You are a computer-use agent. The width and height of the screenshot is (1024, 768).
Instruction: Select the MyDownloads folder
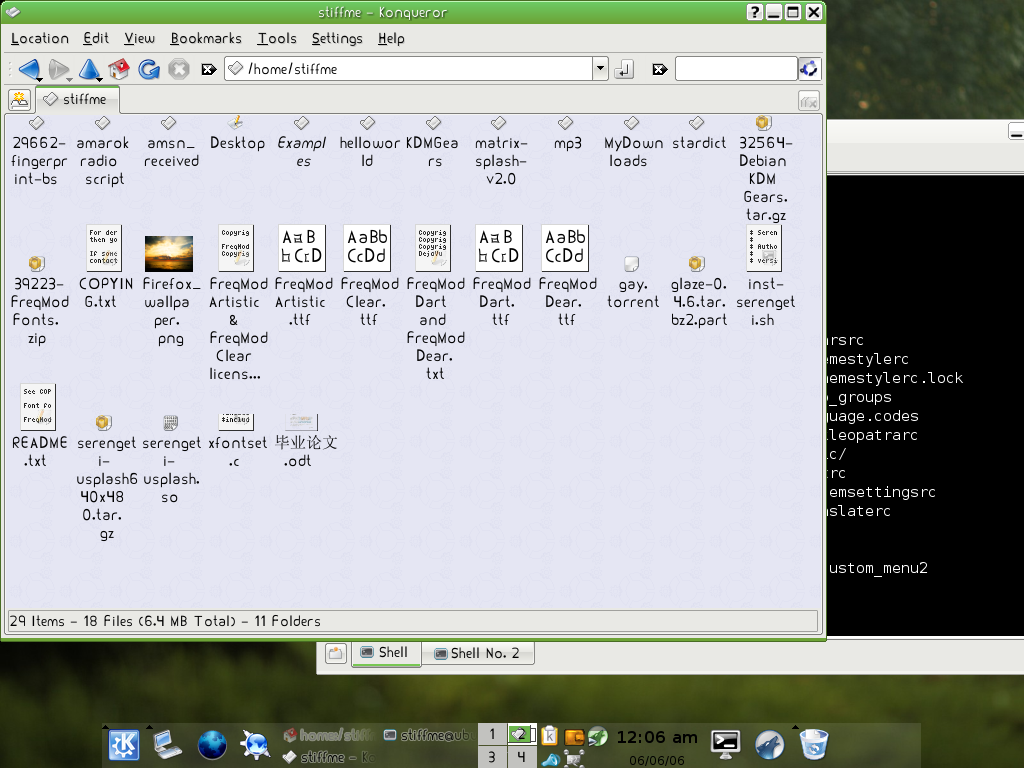point(632,142)
